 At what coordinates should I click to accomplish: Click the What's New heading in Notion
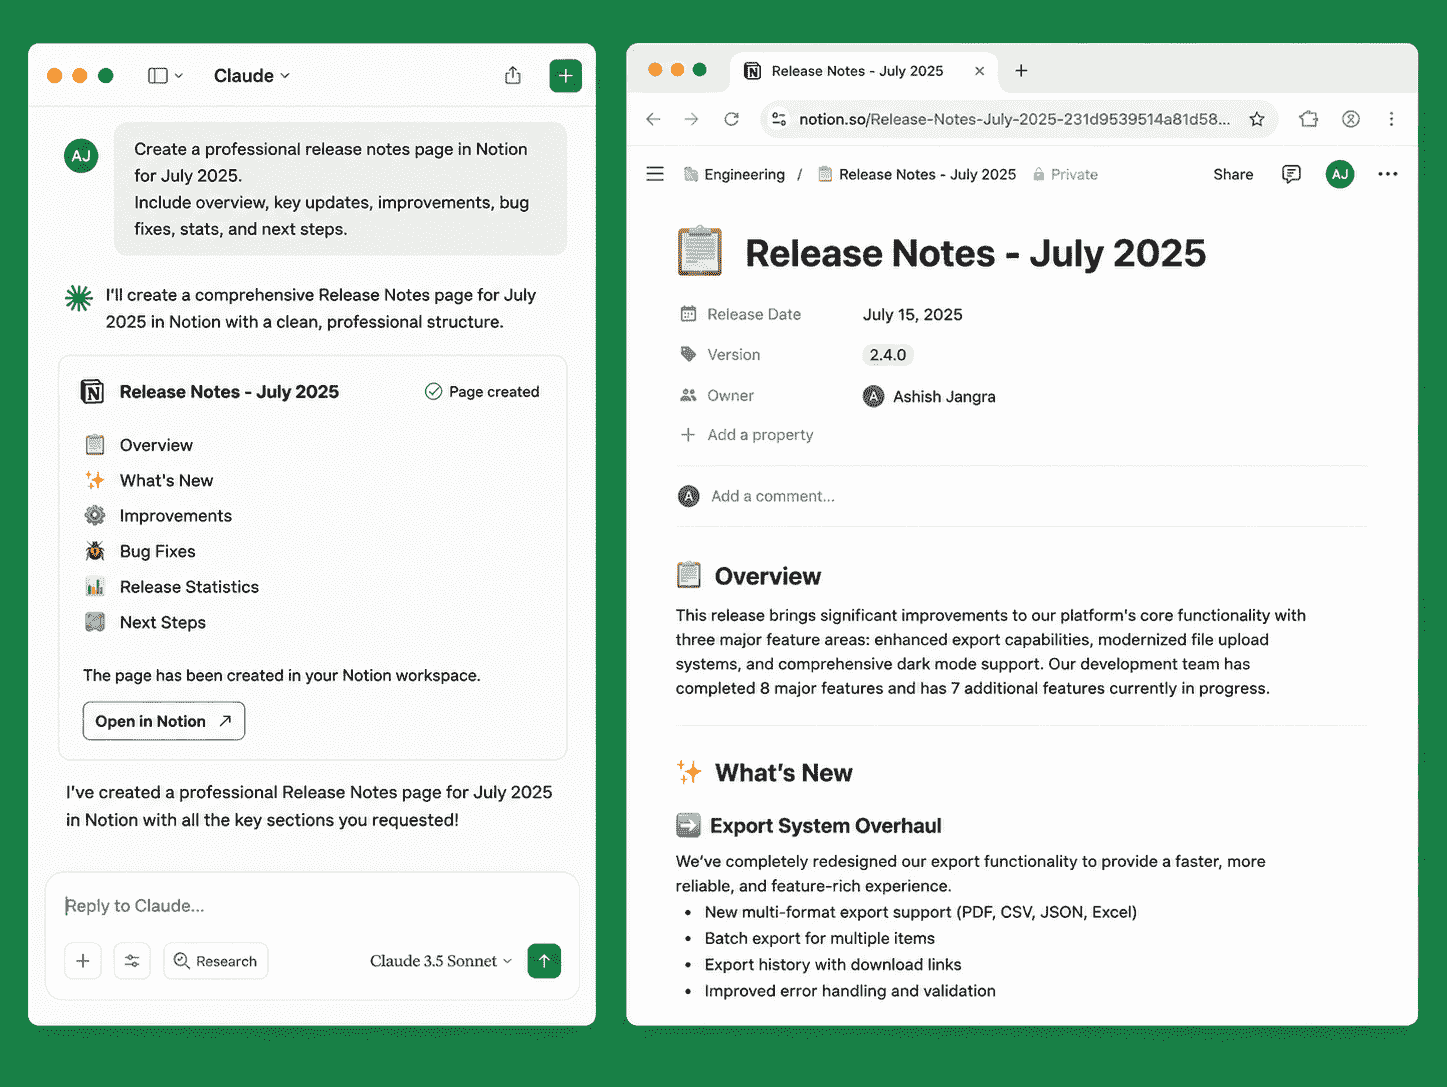point(784,773)
